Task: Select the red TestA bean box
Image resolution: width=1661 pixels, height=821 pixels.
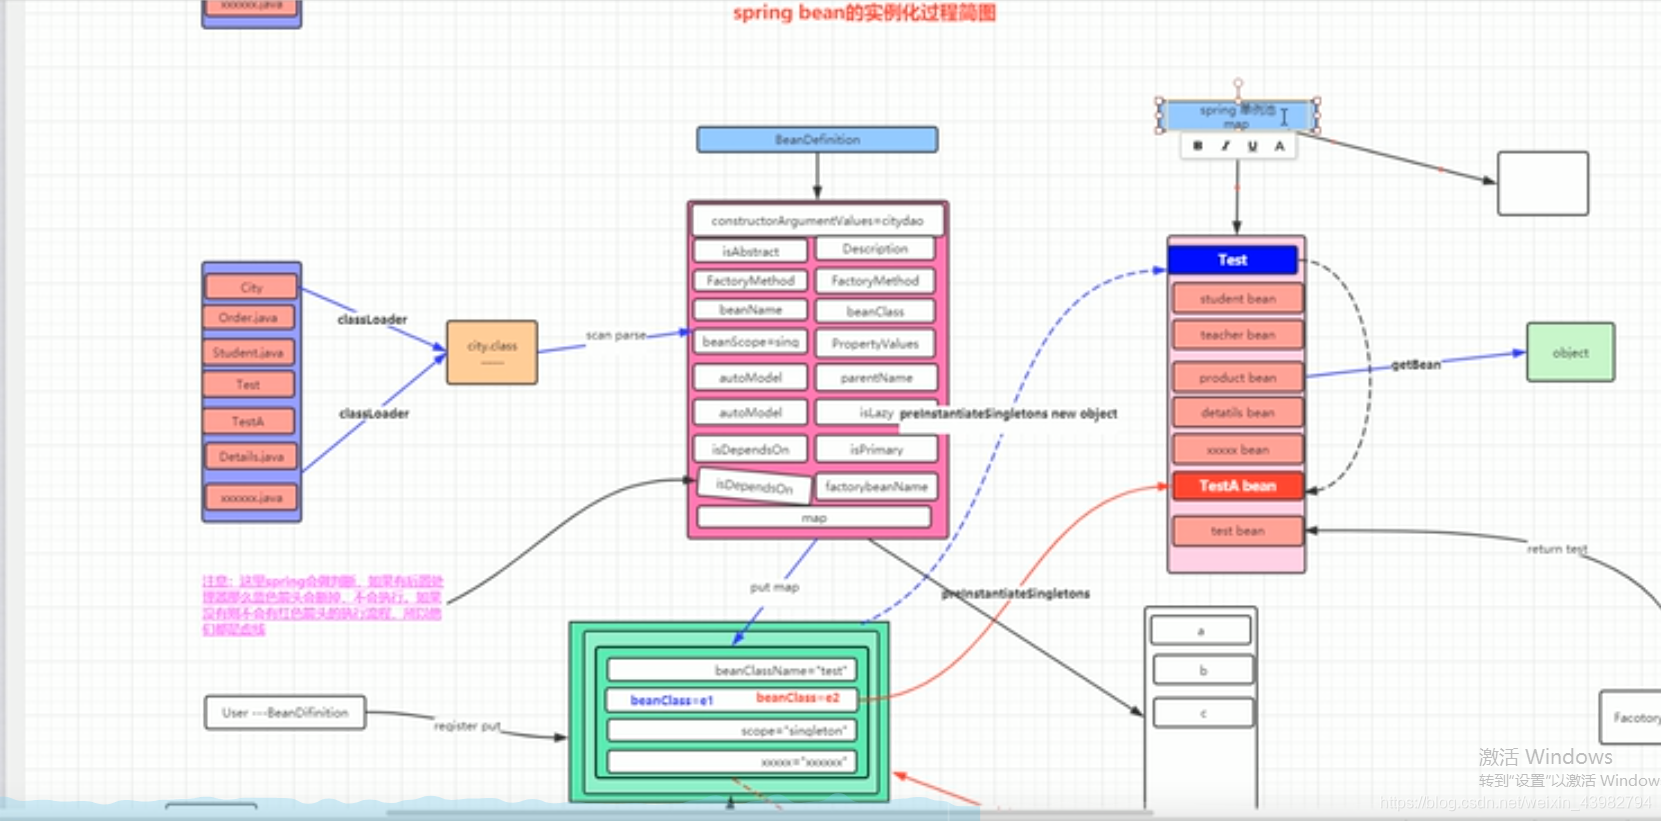Action: (1238, 486)
